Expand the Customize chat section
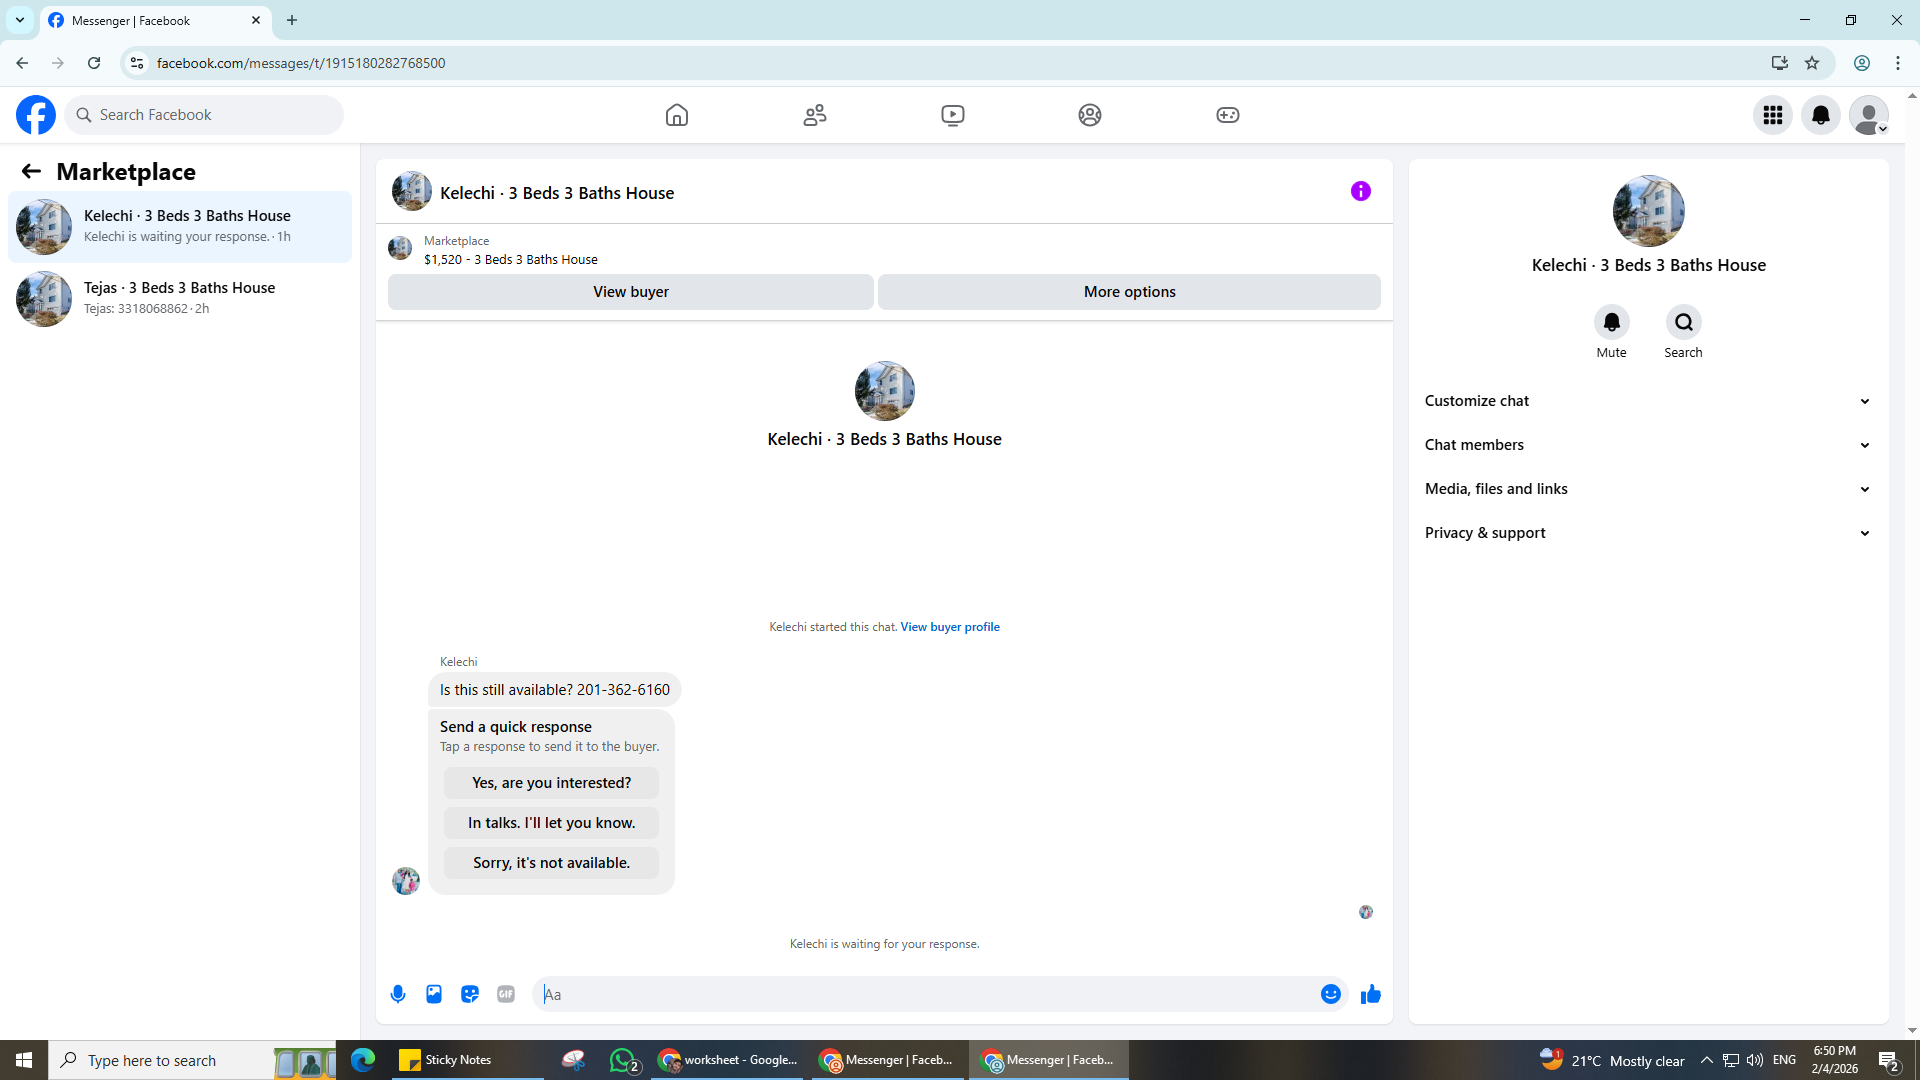This screenshot has height=1080, width=1920. 1647,401
